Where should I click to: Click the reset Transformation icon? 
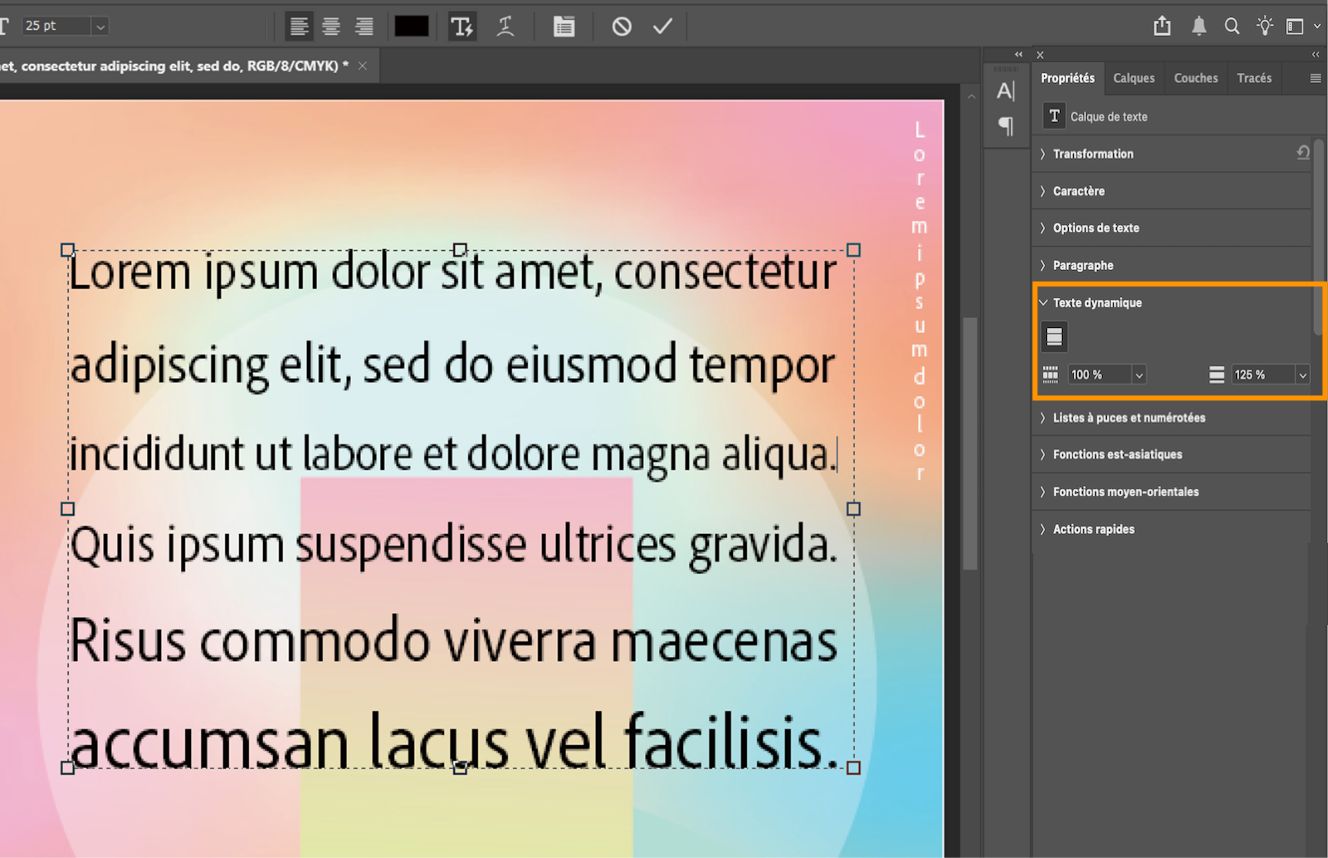1303,153
